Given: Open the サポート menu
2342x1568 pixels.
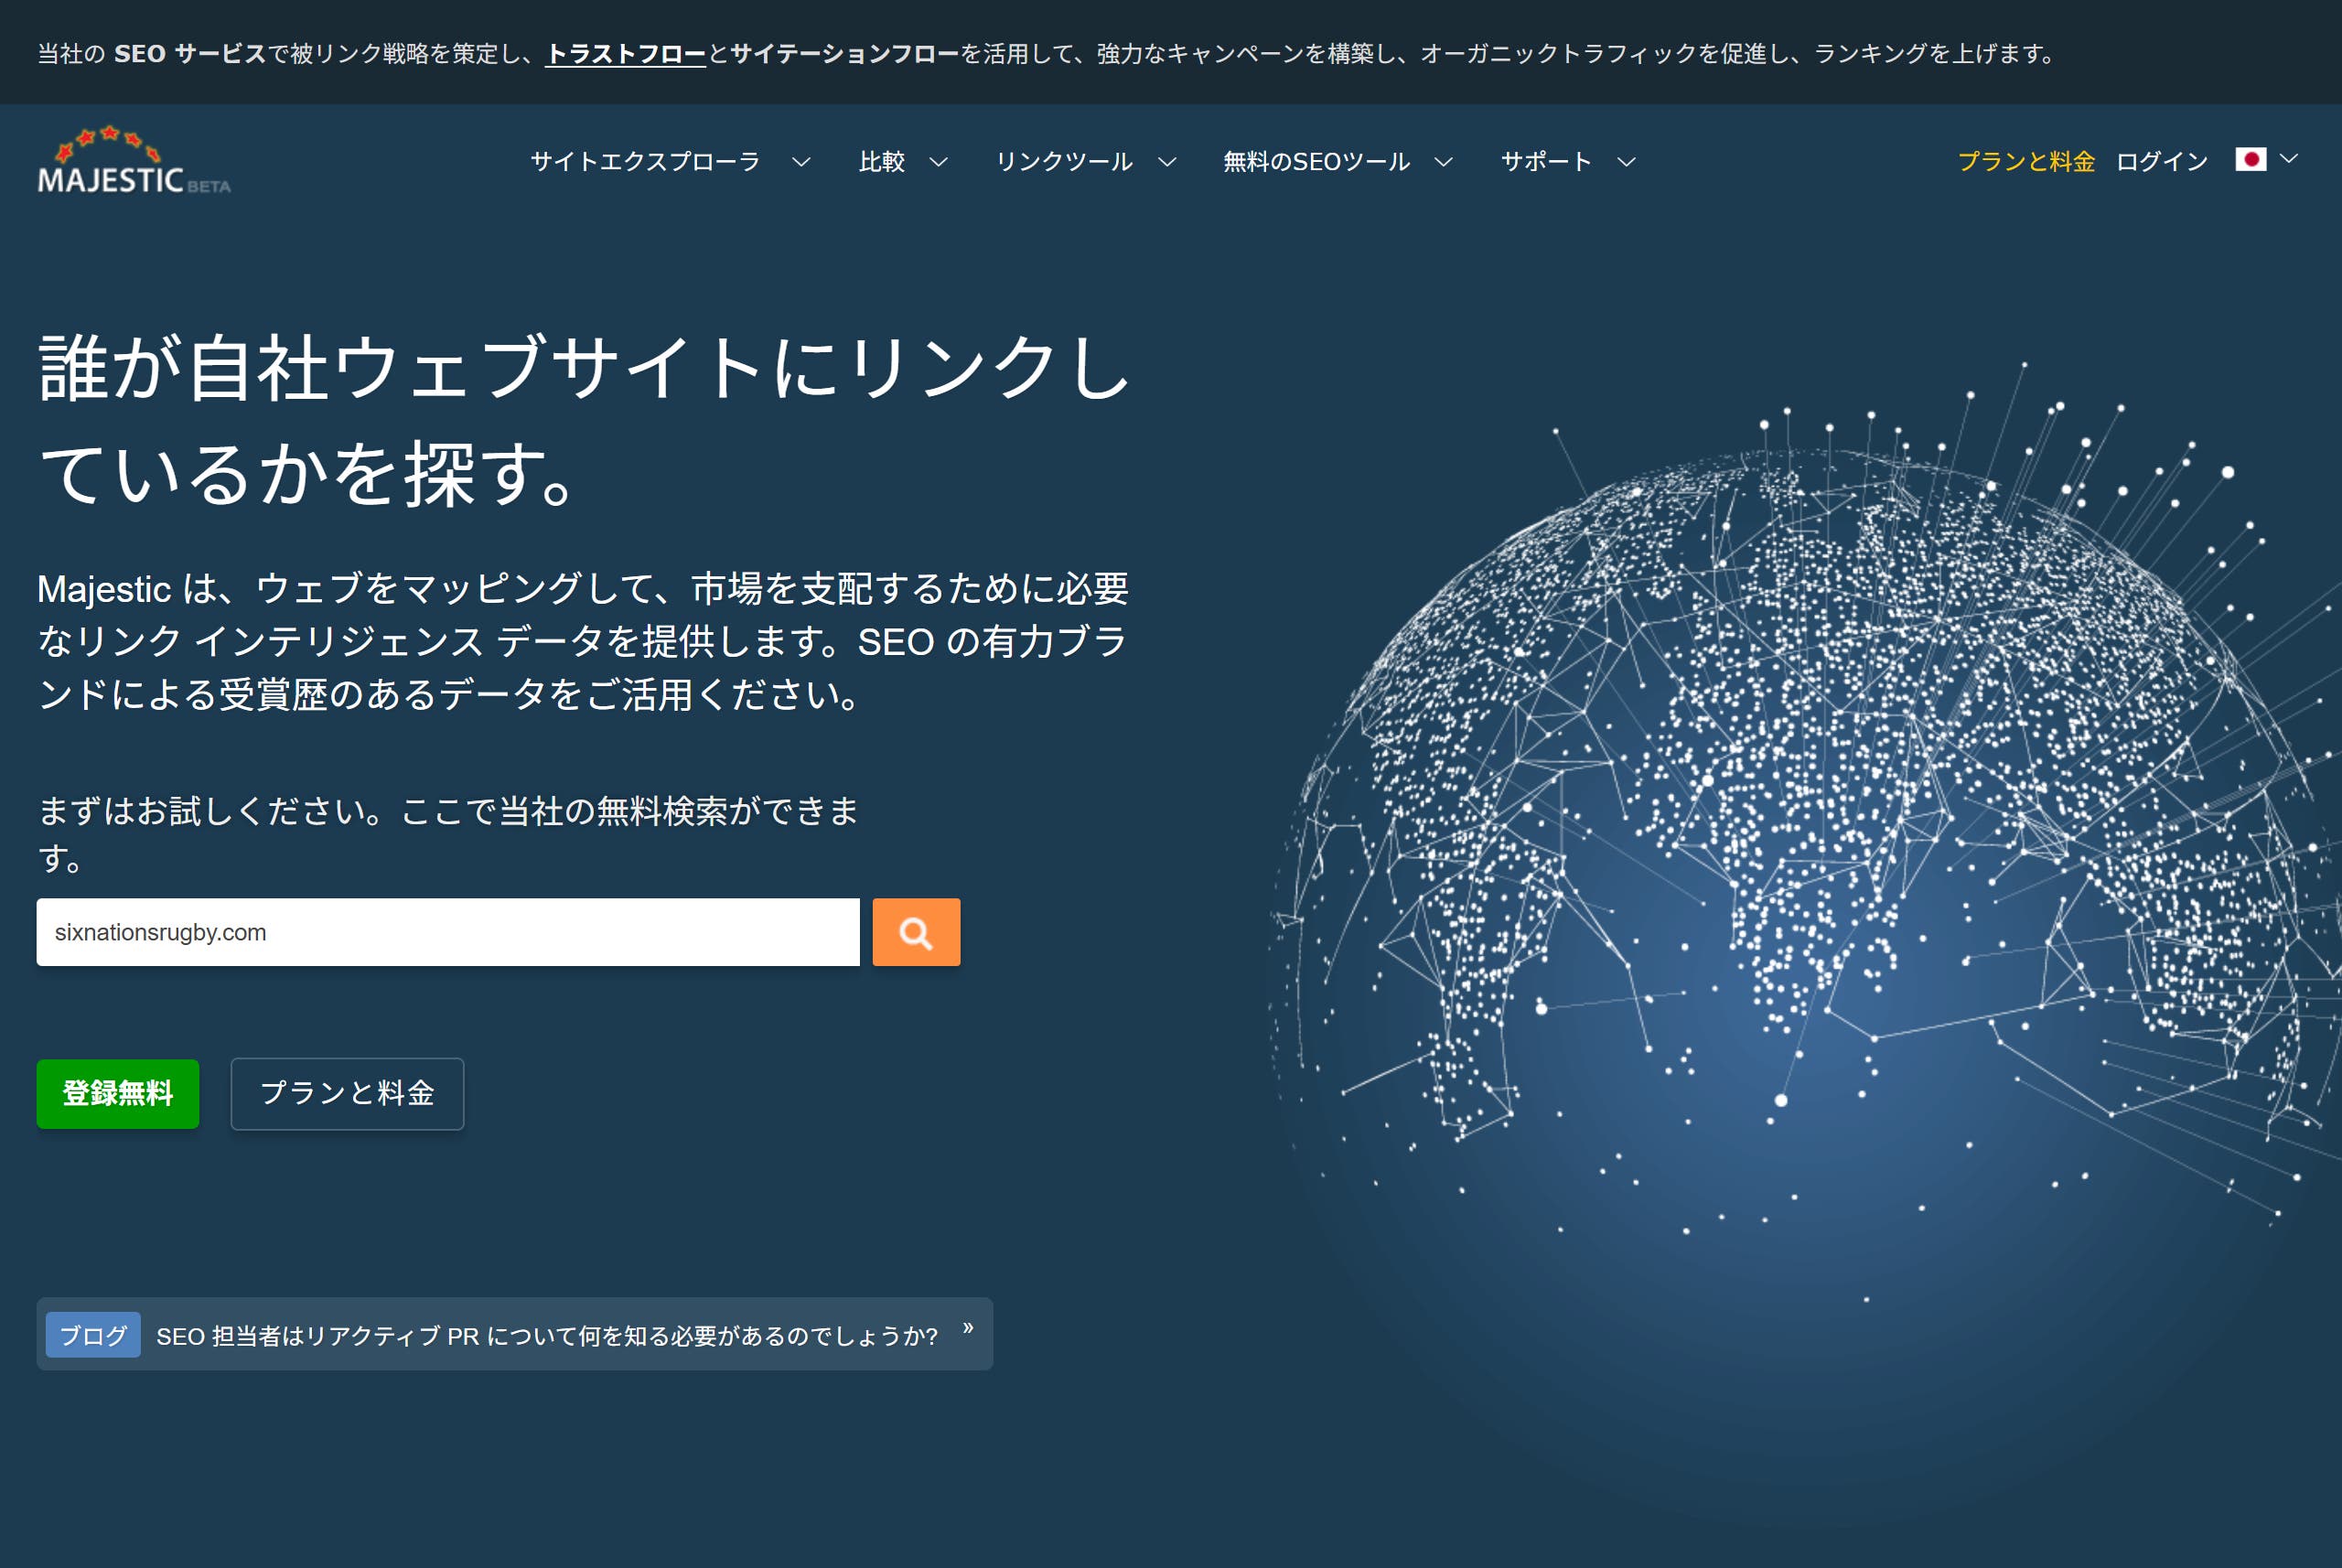Looking at the screenshot, I should [x=1546, y=162].
